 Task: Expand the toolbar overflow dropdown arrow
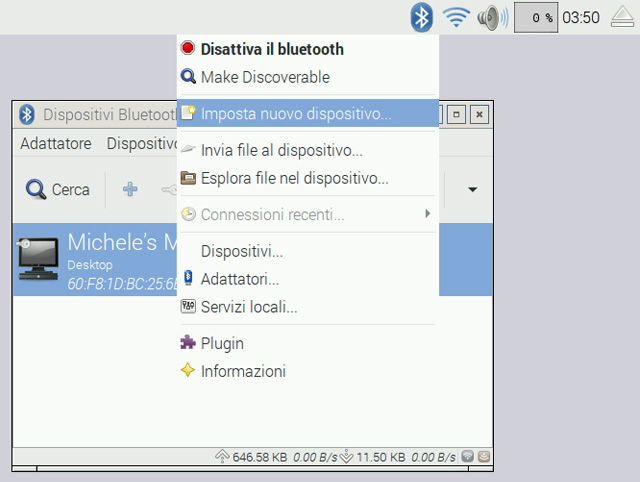click(472, 189)
